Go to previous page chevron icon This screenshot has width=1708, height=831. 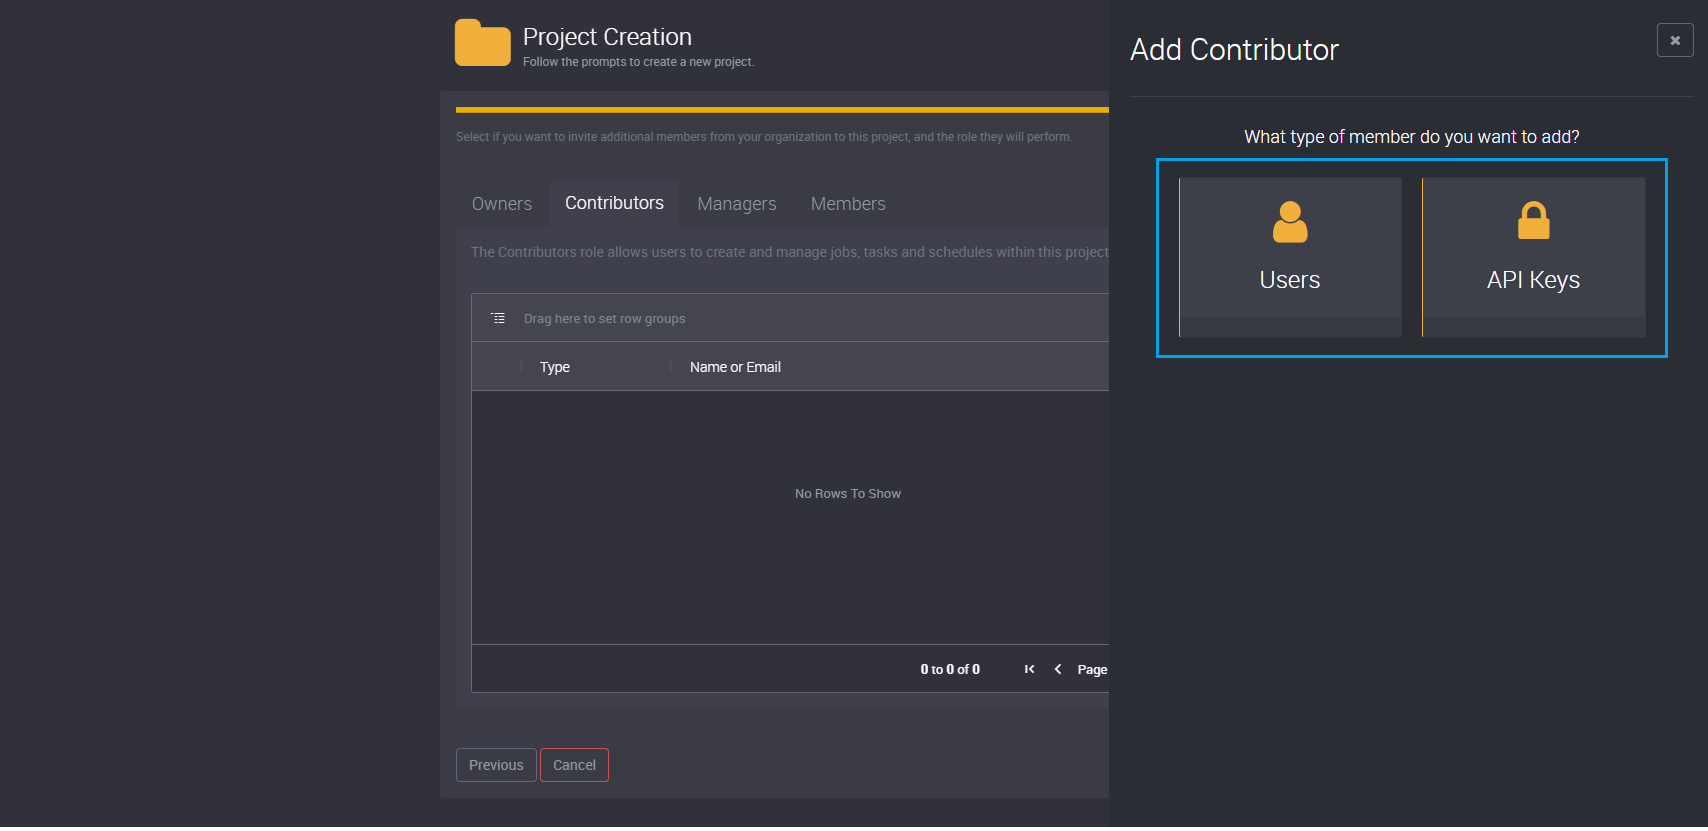click(x=1058, y=669)
